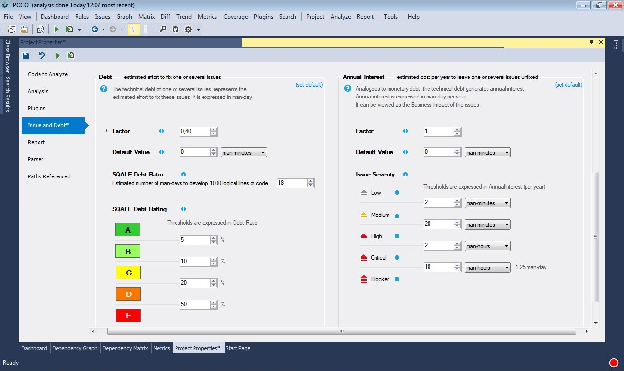
Task: Click the info icon beside Debt Default Value
Action: tap(161, 152)
